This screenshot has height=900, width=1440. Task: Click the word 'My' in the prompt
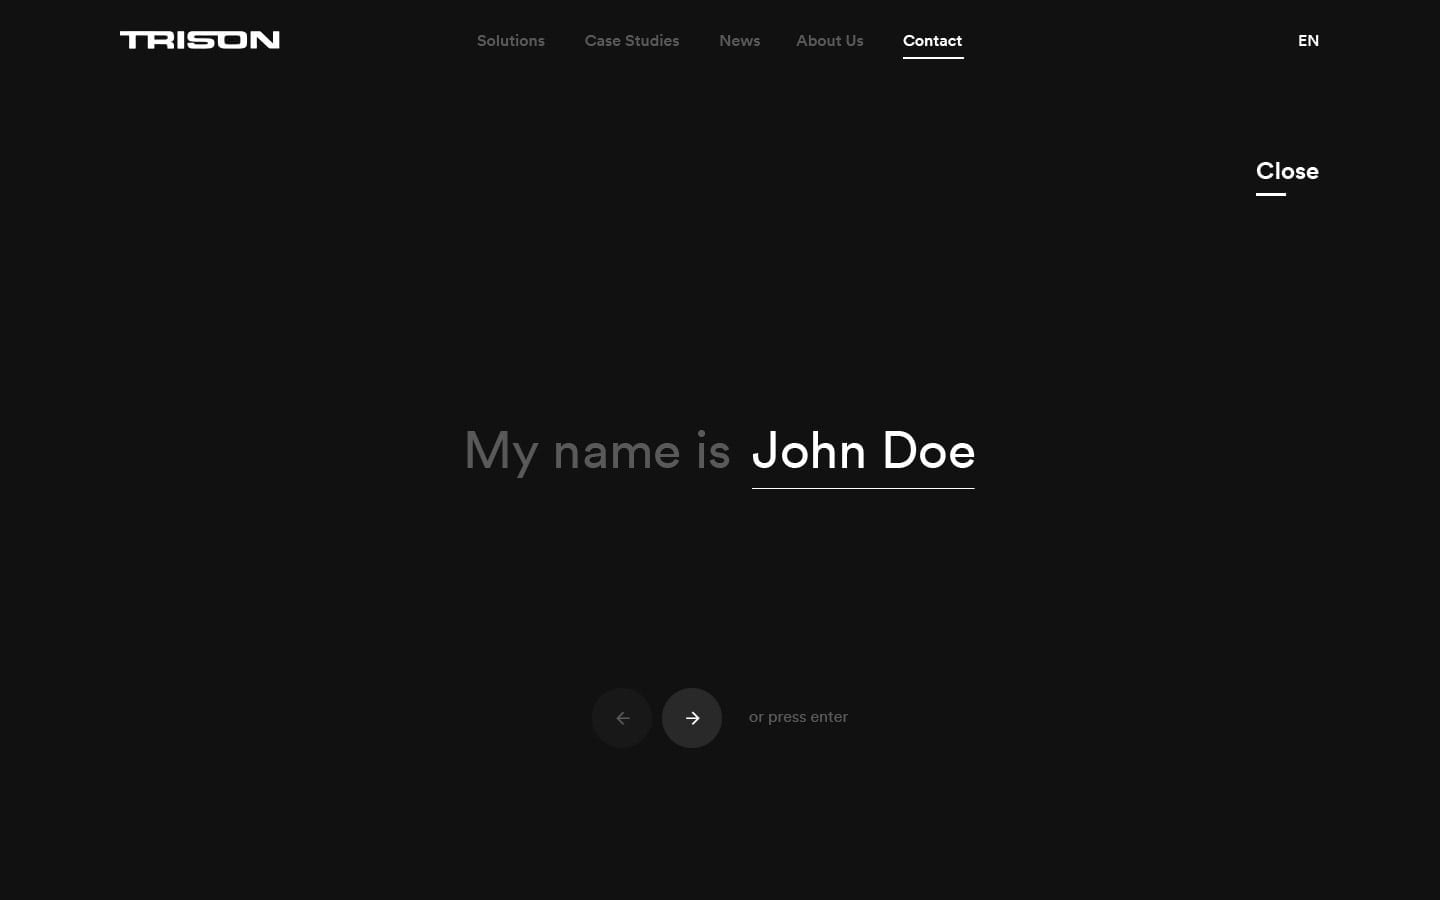pos(501,453)
